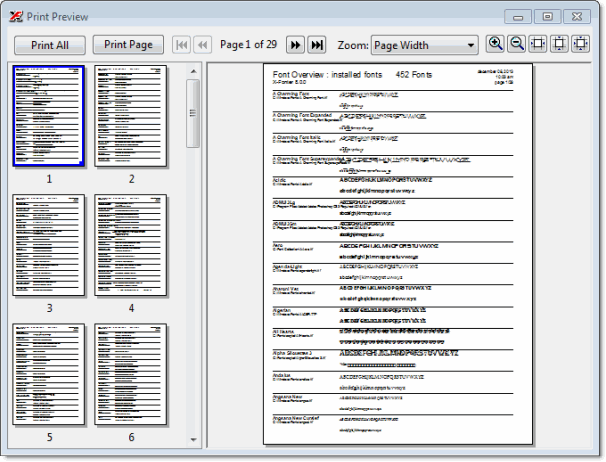Select page 6 thumbnail
This screenshot has width=606, height=462.
131,374
